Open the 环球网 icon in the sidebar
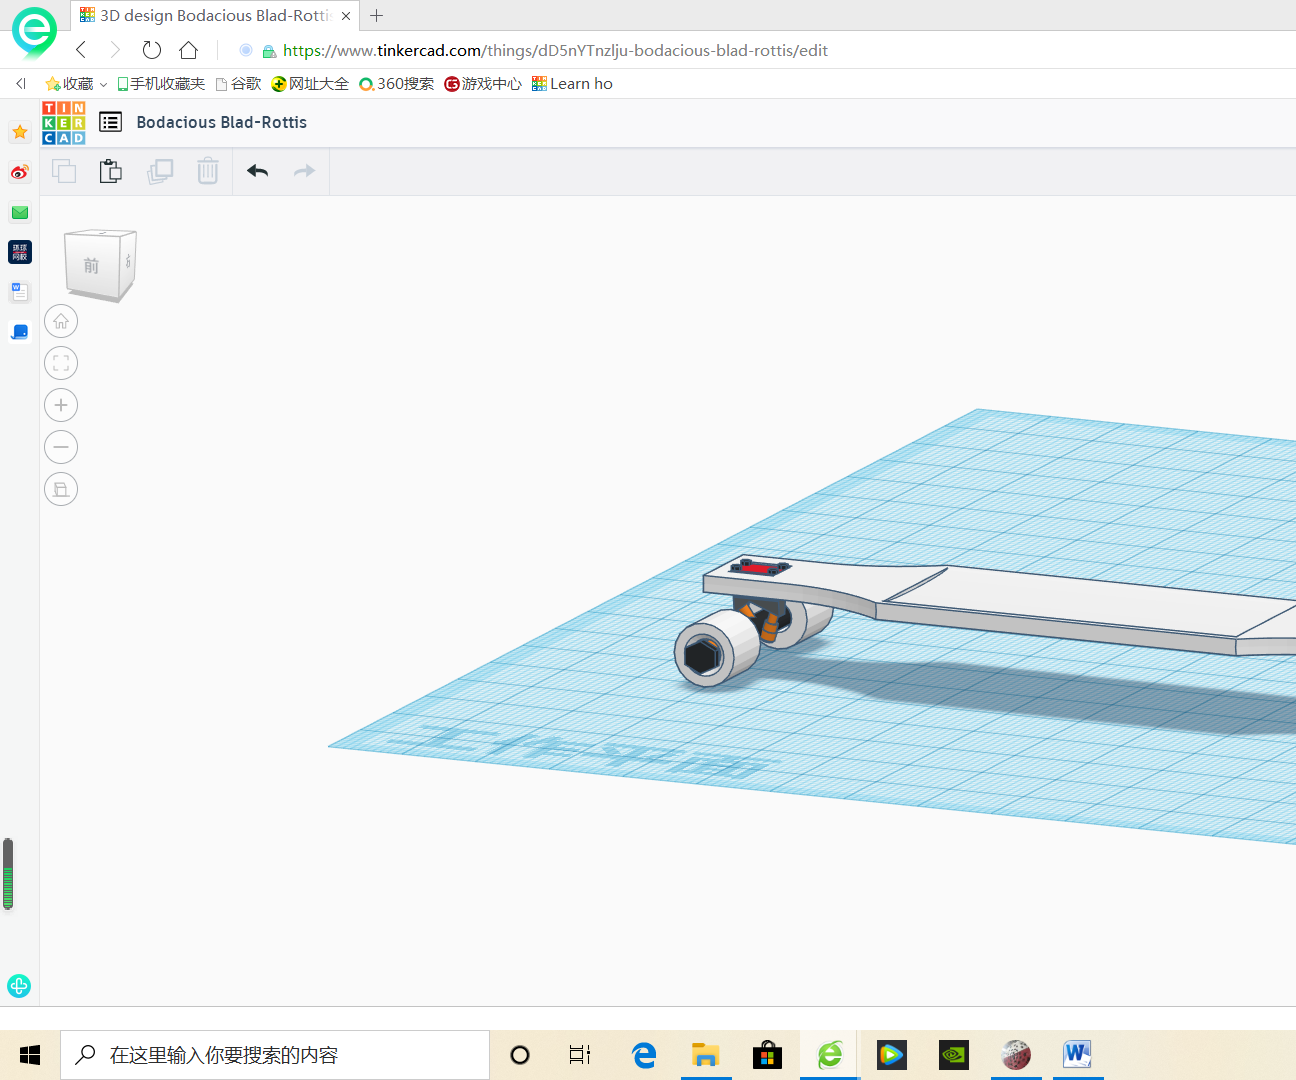Screen dimensions: 1296x1080 tap(20, 252)
